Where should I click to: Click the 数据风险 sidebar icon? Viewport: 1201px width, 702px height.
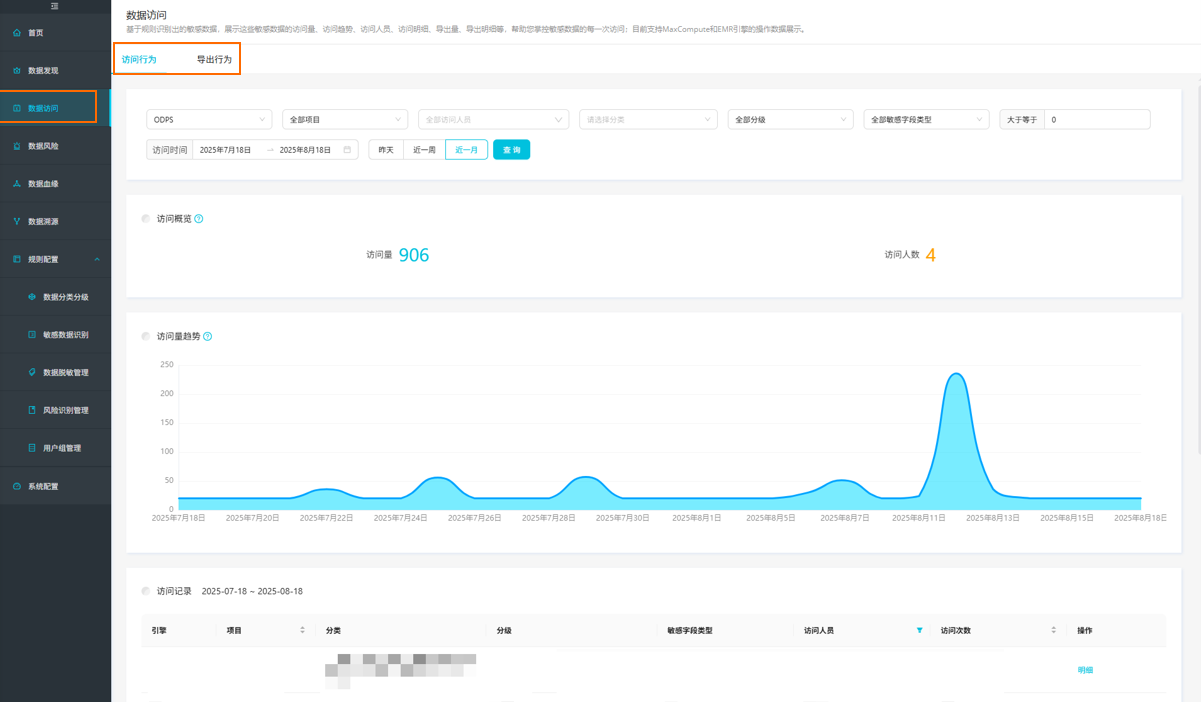coord(17,146)
